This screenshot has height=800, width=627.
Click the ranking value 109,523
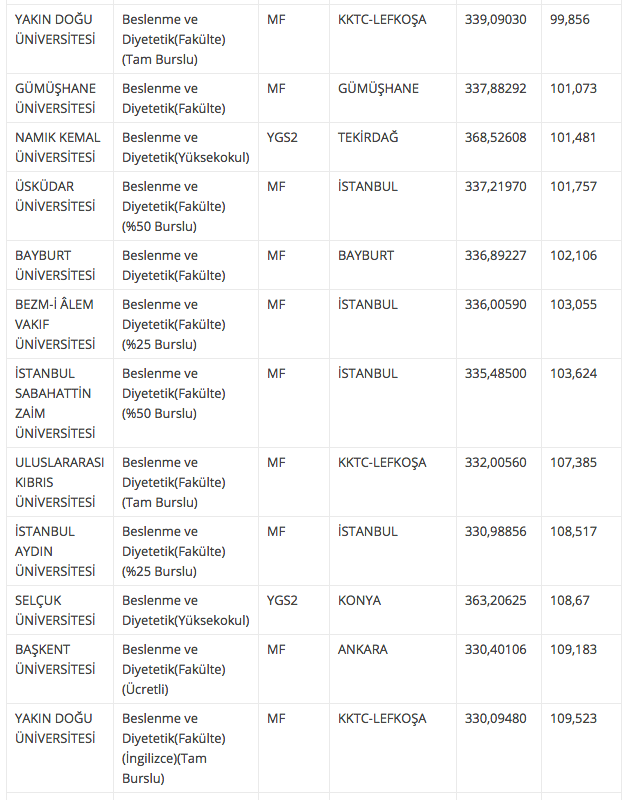point(573,718)
